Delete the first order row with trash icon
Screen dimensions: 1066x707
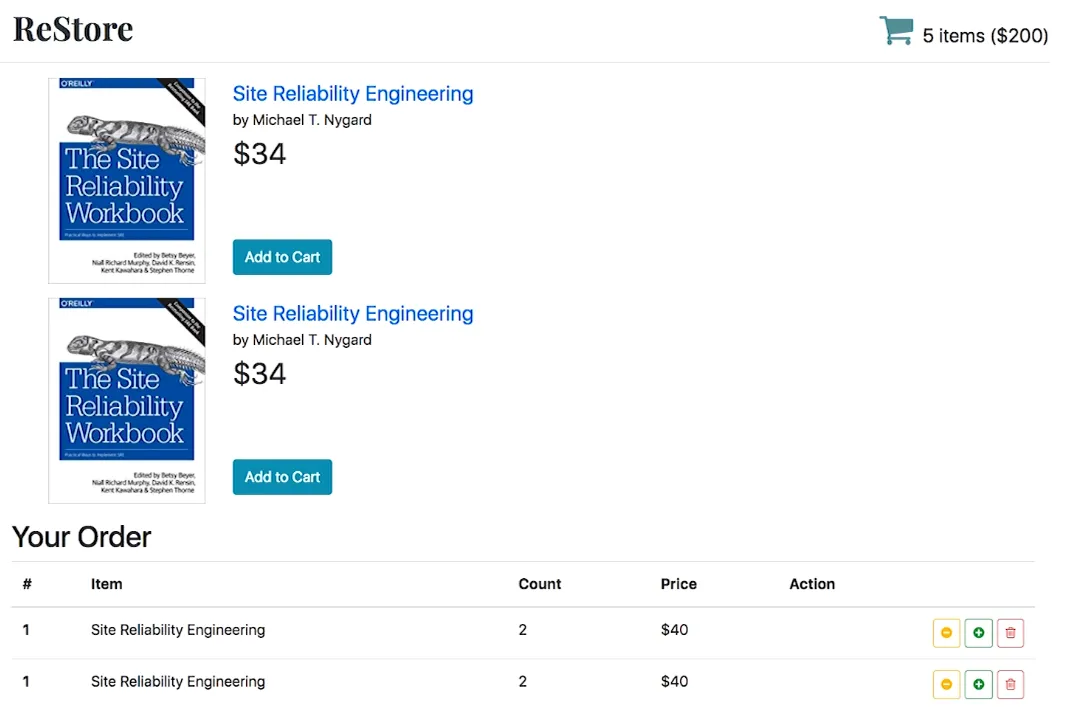click(1010, 633)
